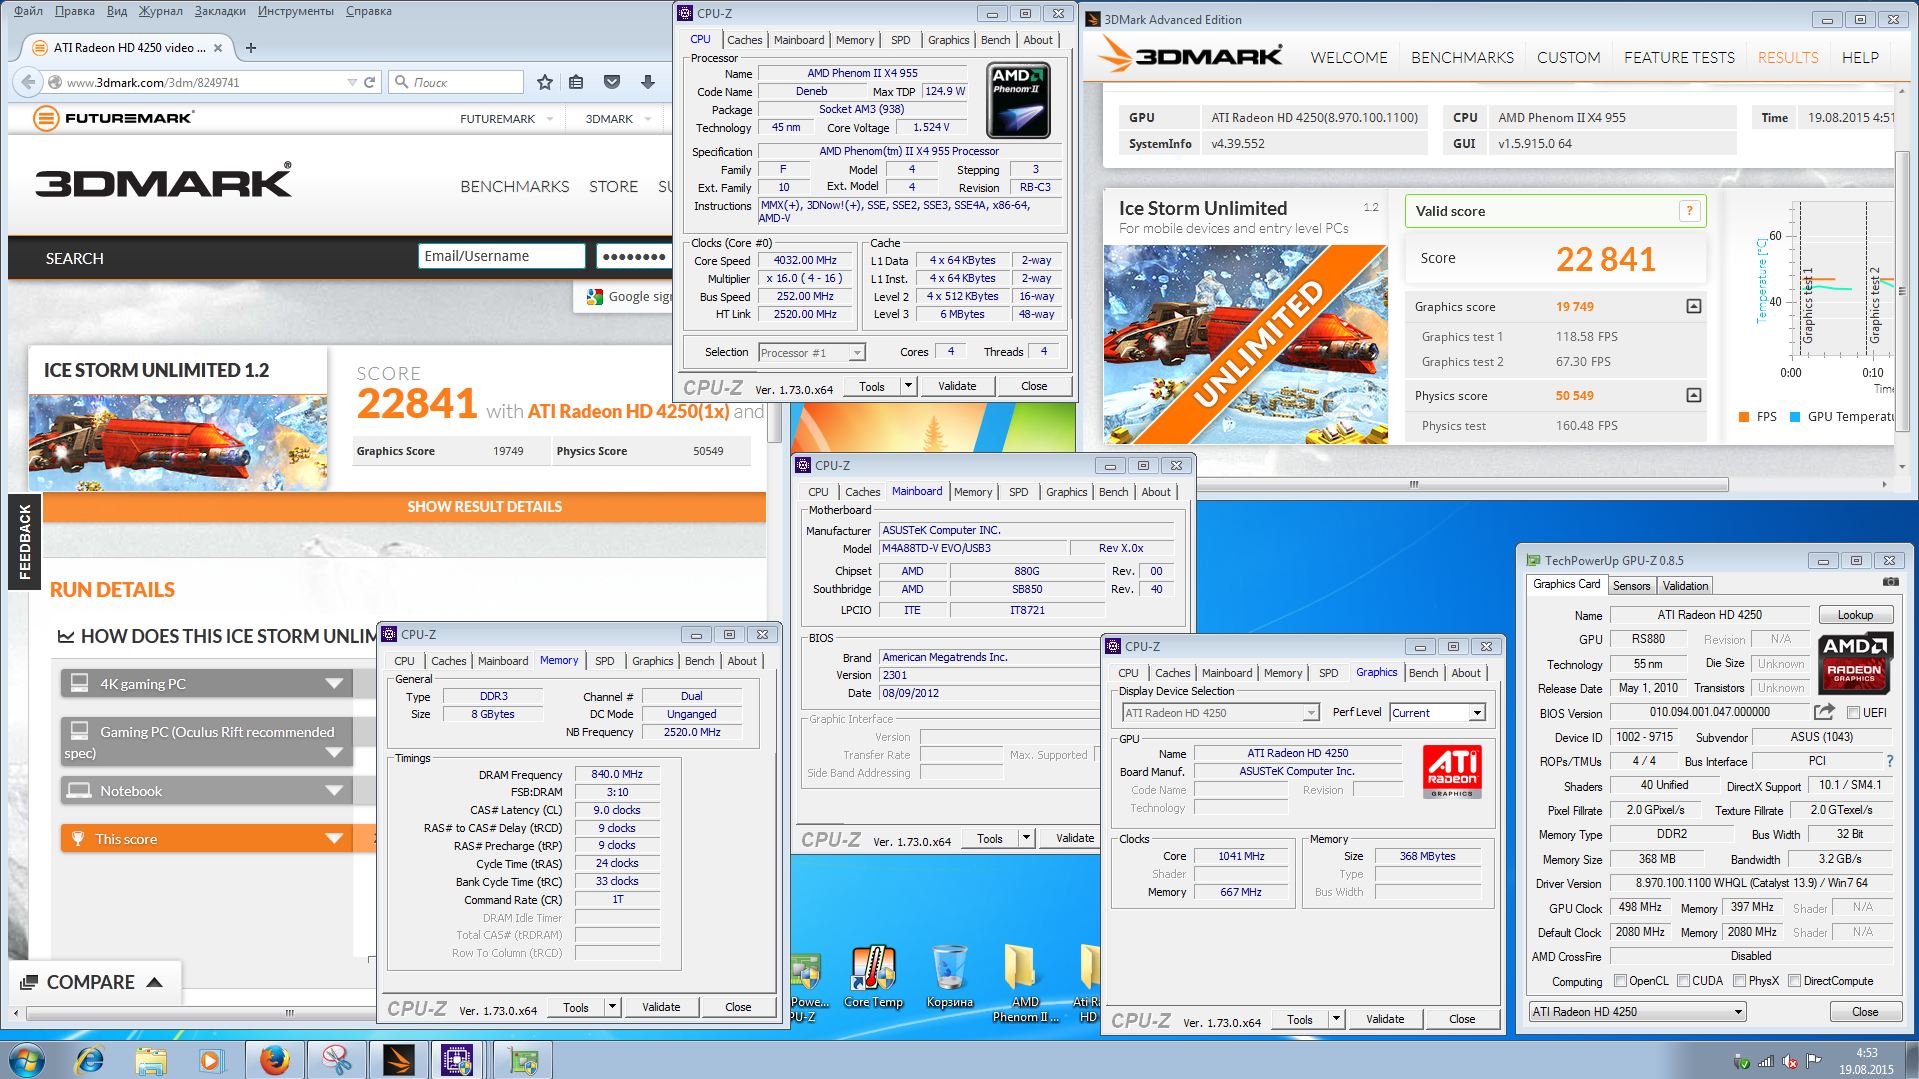Collapse Physics score section in 3DMark
Viewport: 1919px width, 1079px height.
1693,395
